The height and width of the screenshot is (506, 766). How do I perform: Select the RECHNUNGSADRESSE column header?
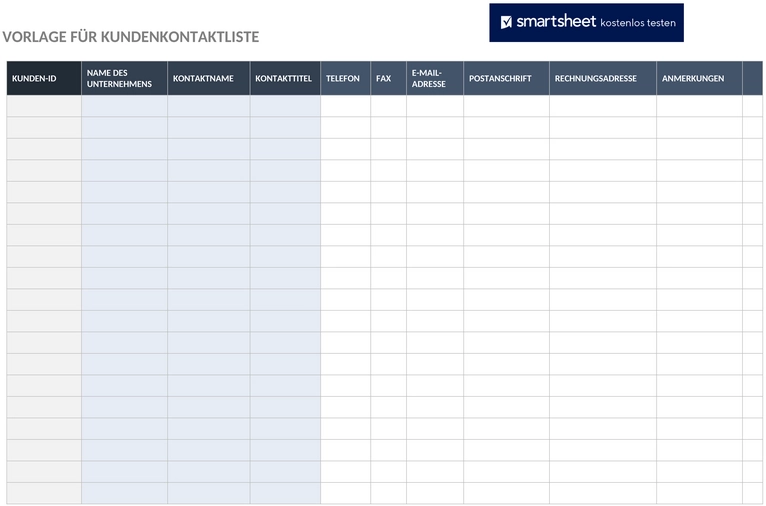pyautogui.click(x=603, y=78)
